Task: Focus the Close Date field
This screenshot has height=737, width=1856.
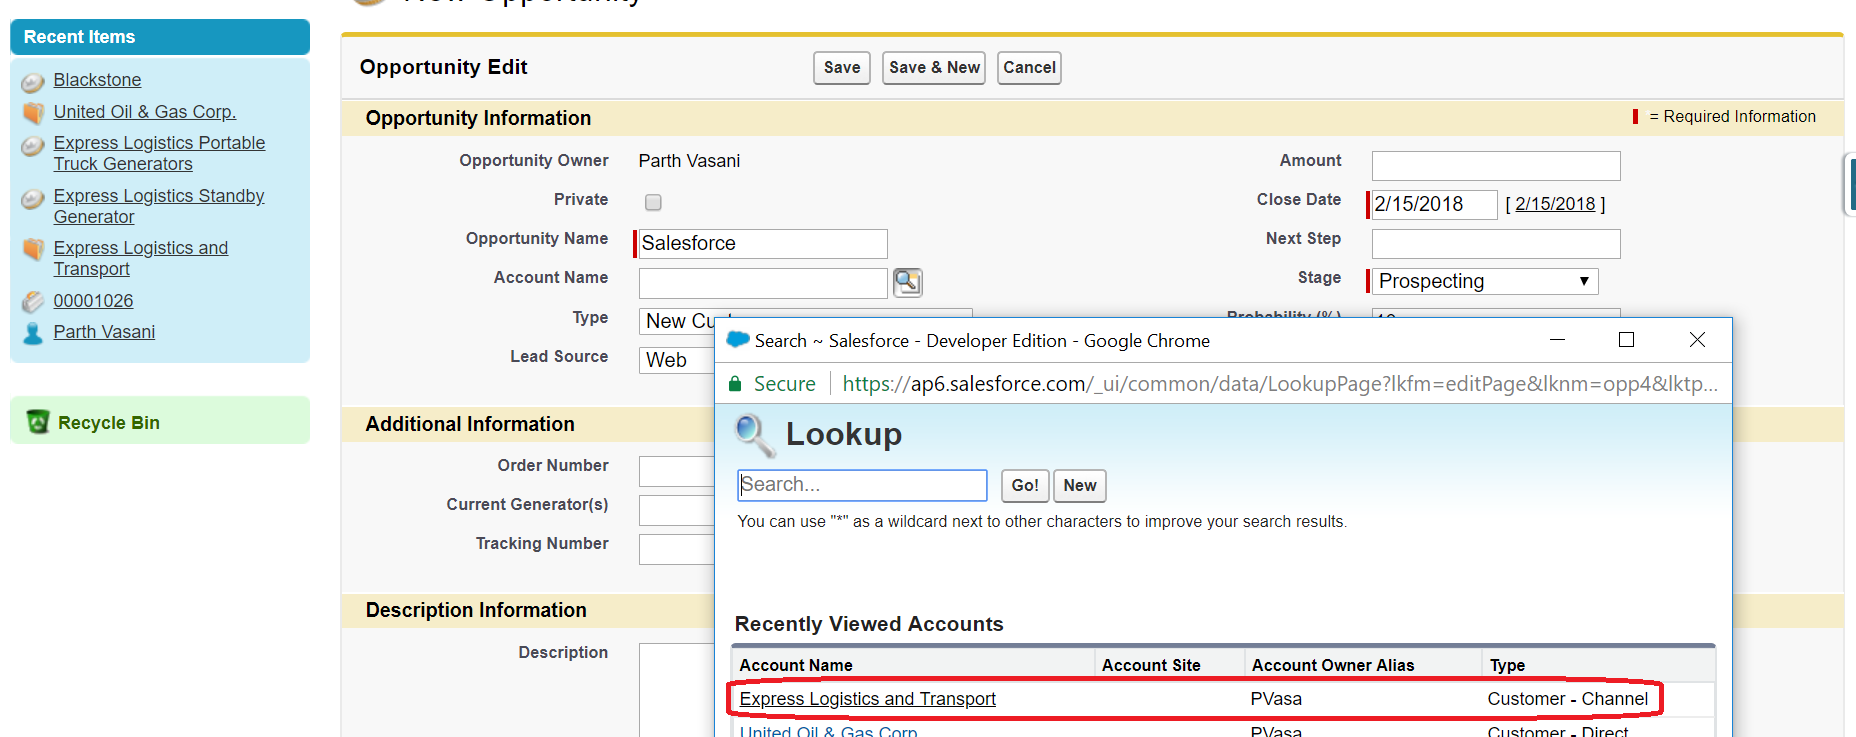Action: point(1433,204)
